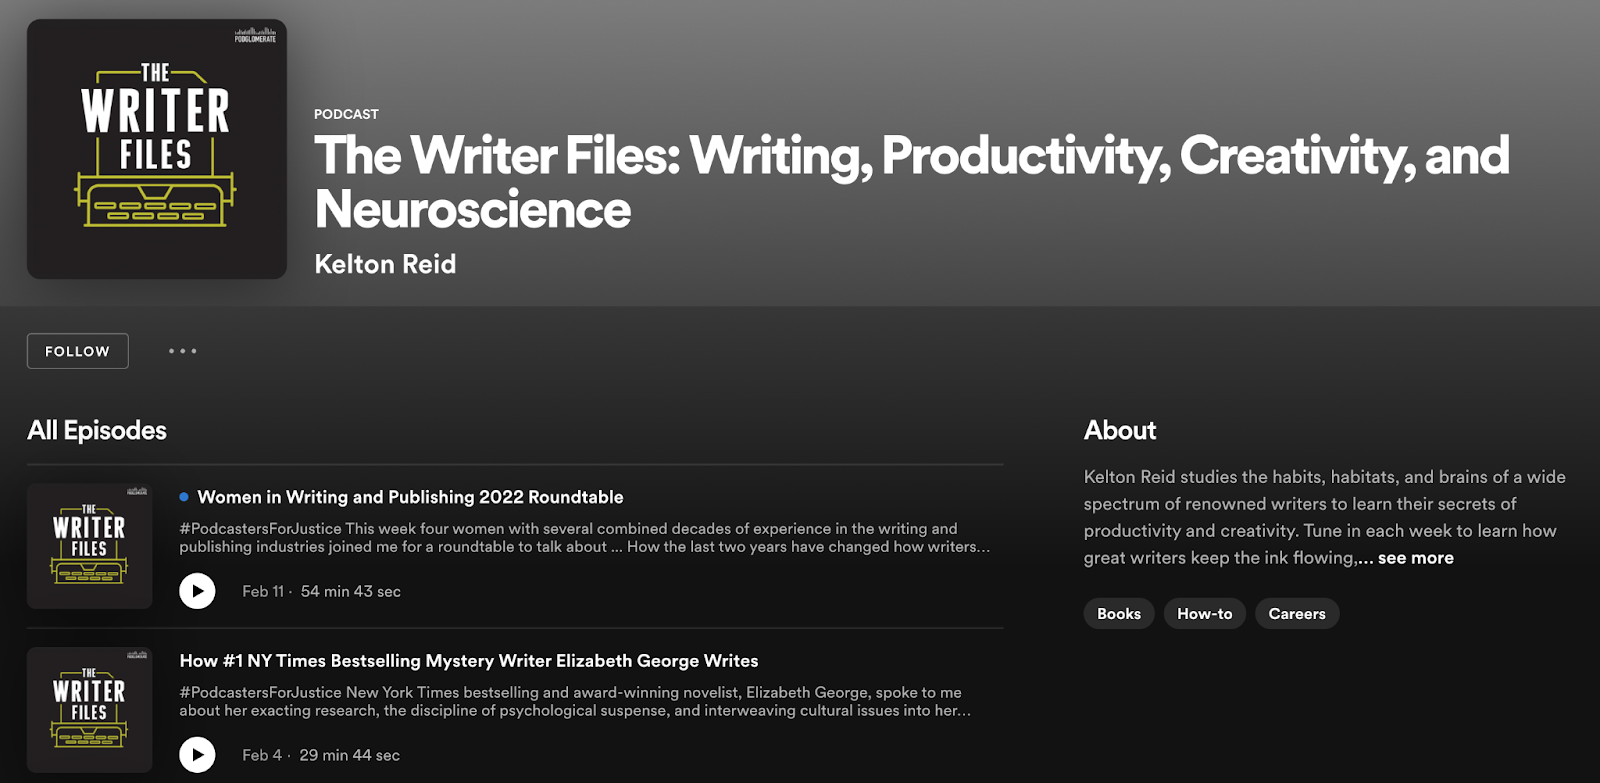Select the Careers category tag
The image size is (1600, 783).
(x=1297, y=614)
